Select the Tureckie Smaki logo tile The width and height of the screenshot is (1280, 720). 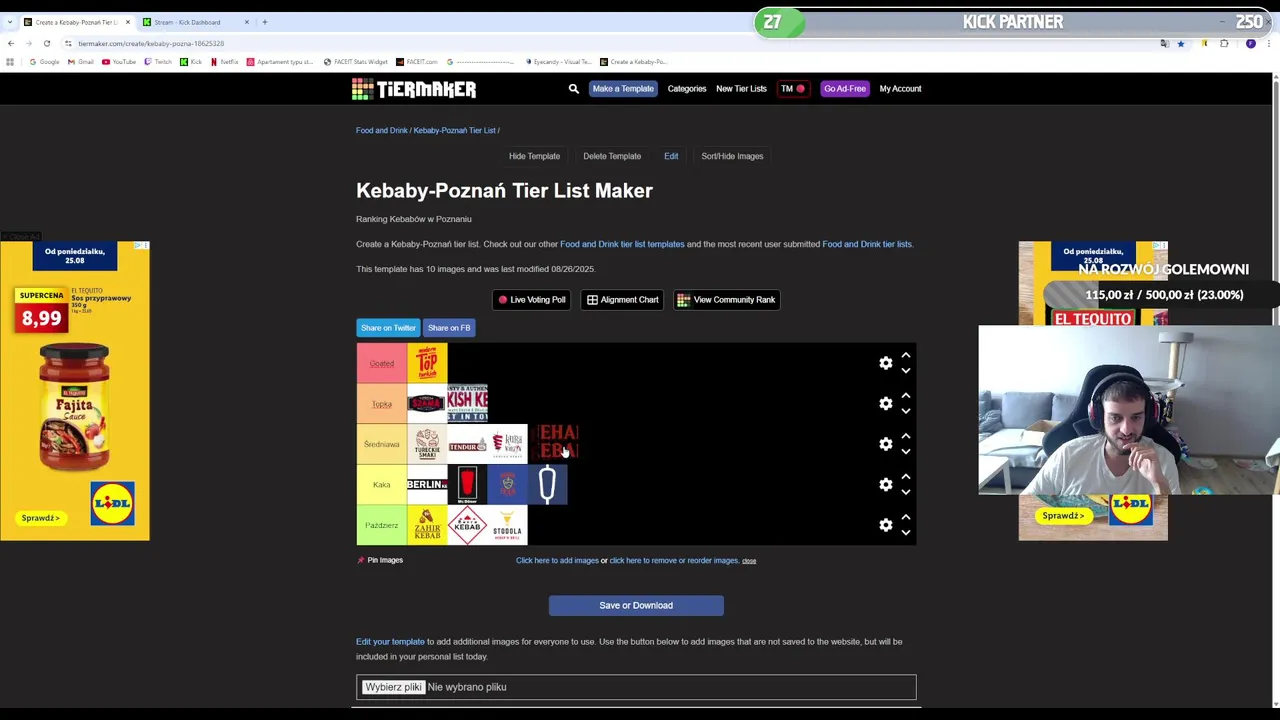pyautogui.click(x=427, y=444)
